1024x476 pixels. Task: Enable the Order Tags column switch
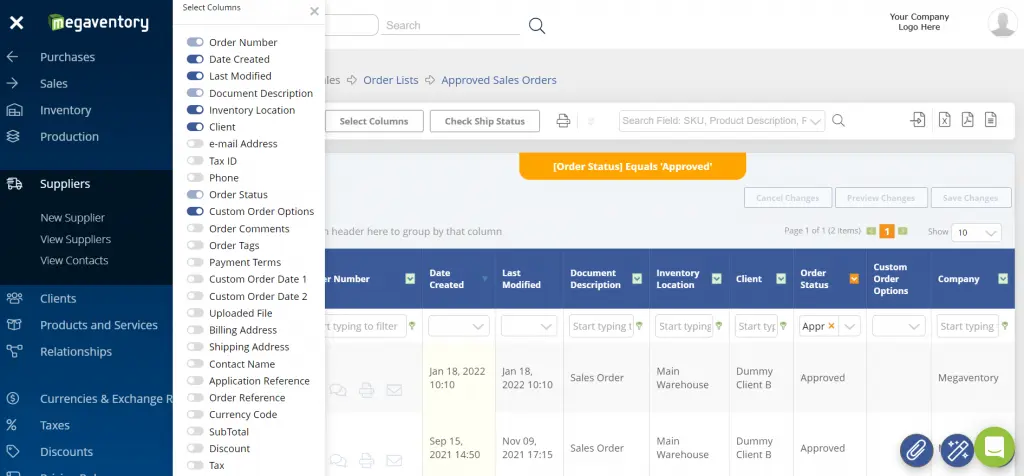[x=195, y=245]
